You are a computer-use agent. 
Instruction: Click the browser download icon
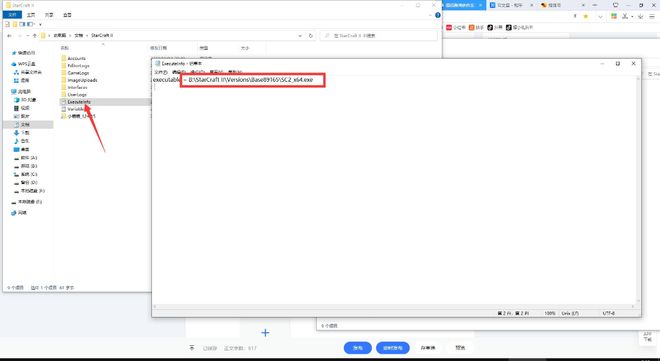pos(640,16)
